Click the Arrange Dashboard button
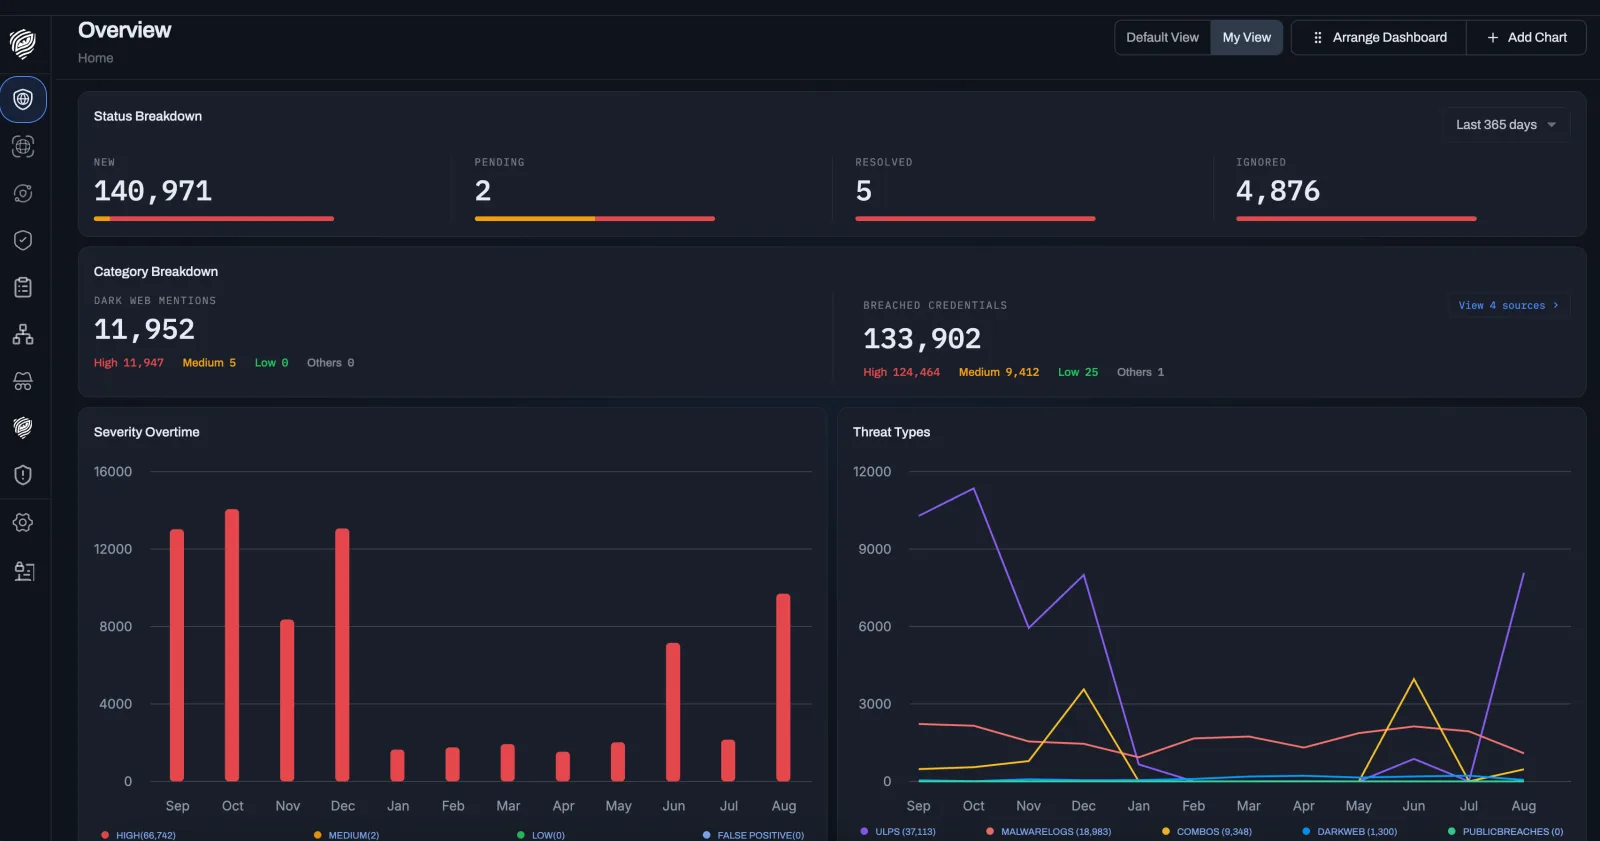This screenshot has height=841, width=1600. click(1379, 37)
